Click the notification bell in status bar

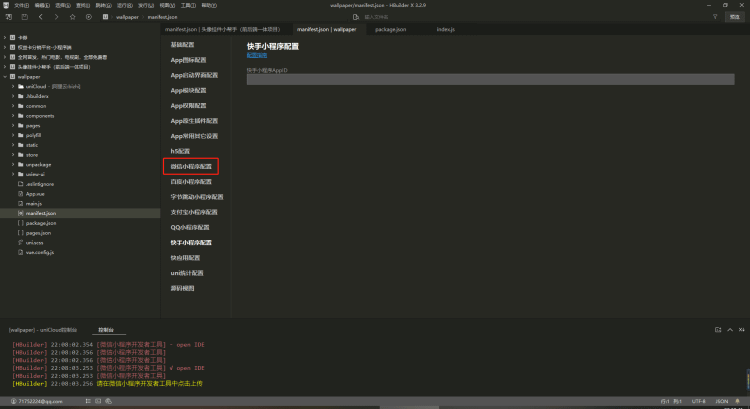[737, 401]
